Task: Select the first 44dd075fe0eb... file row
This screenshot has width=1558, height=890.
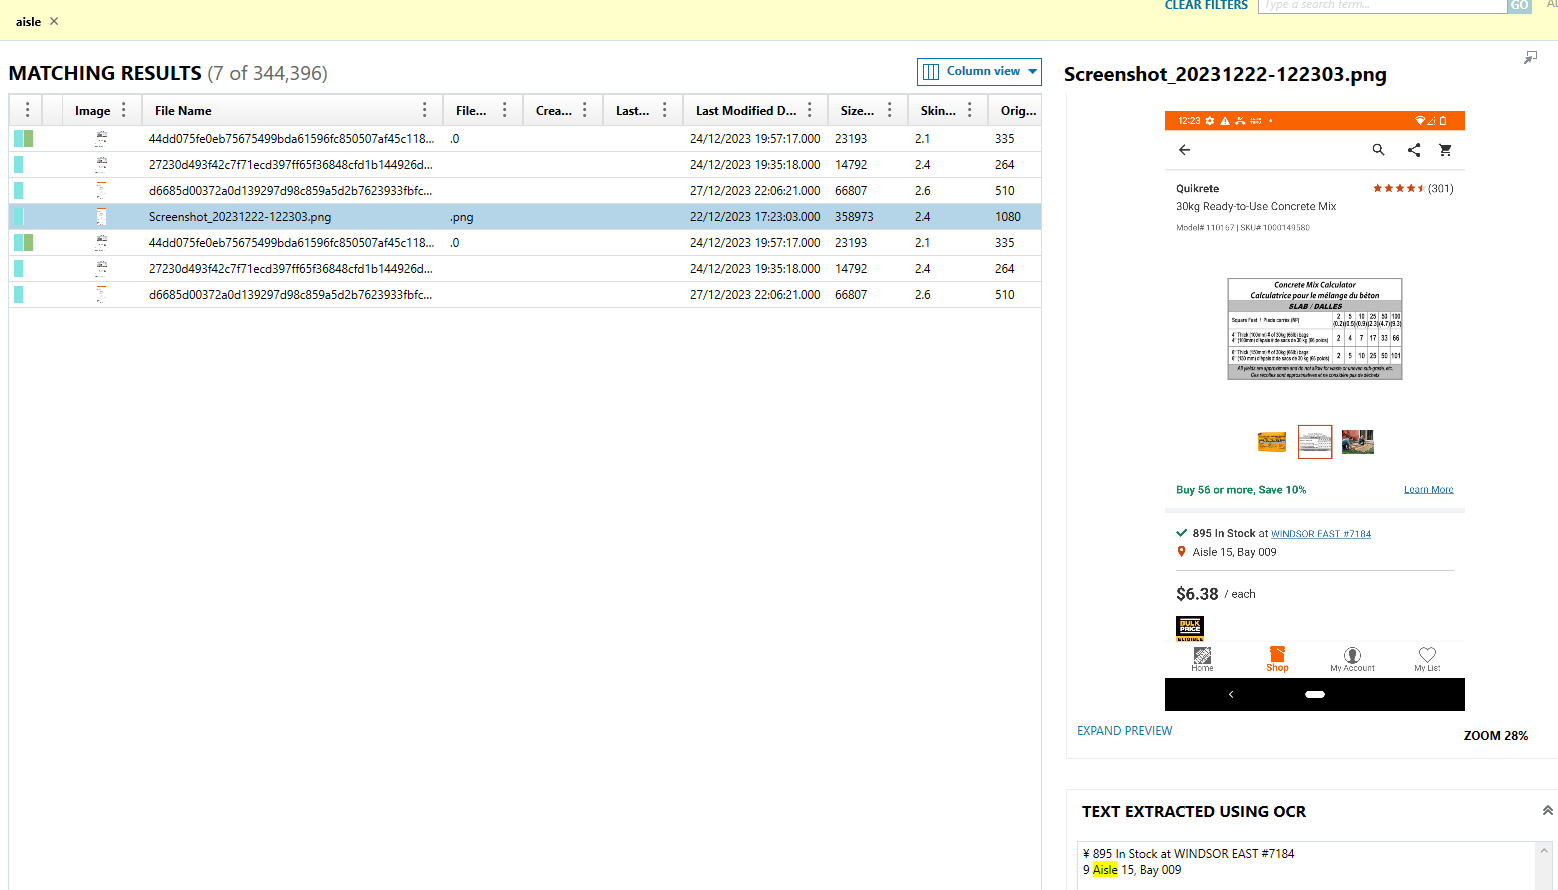Action: (x=525, y=139)
